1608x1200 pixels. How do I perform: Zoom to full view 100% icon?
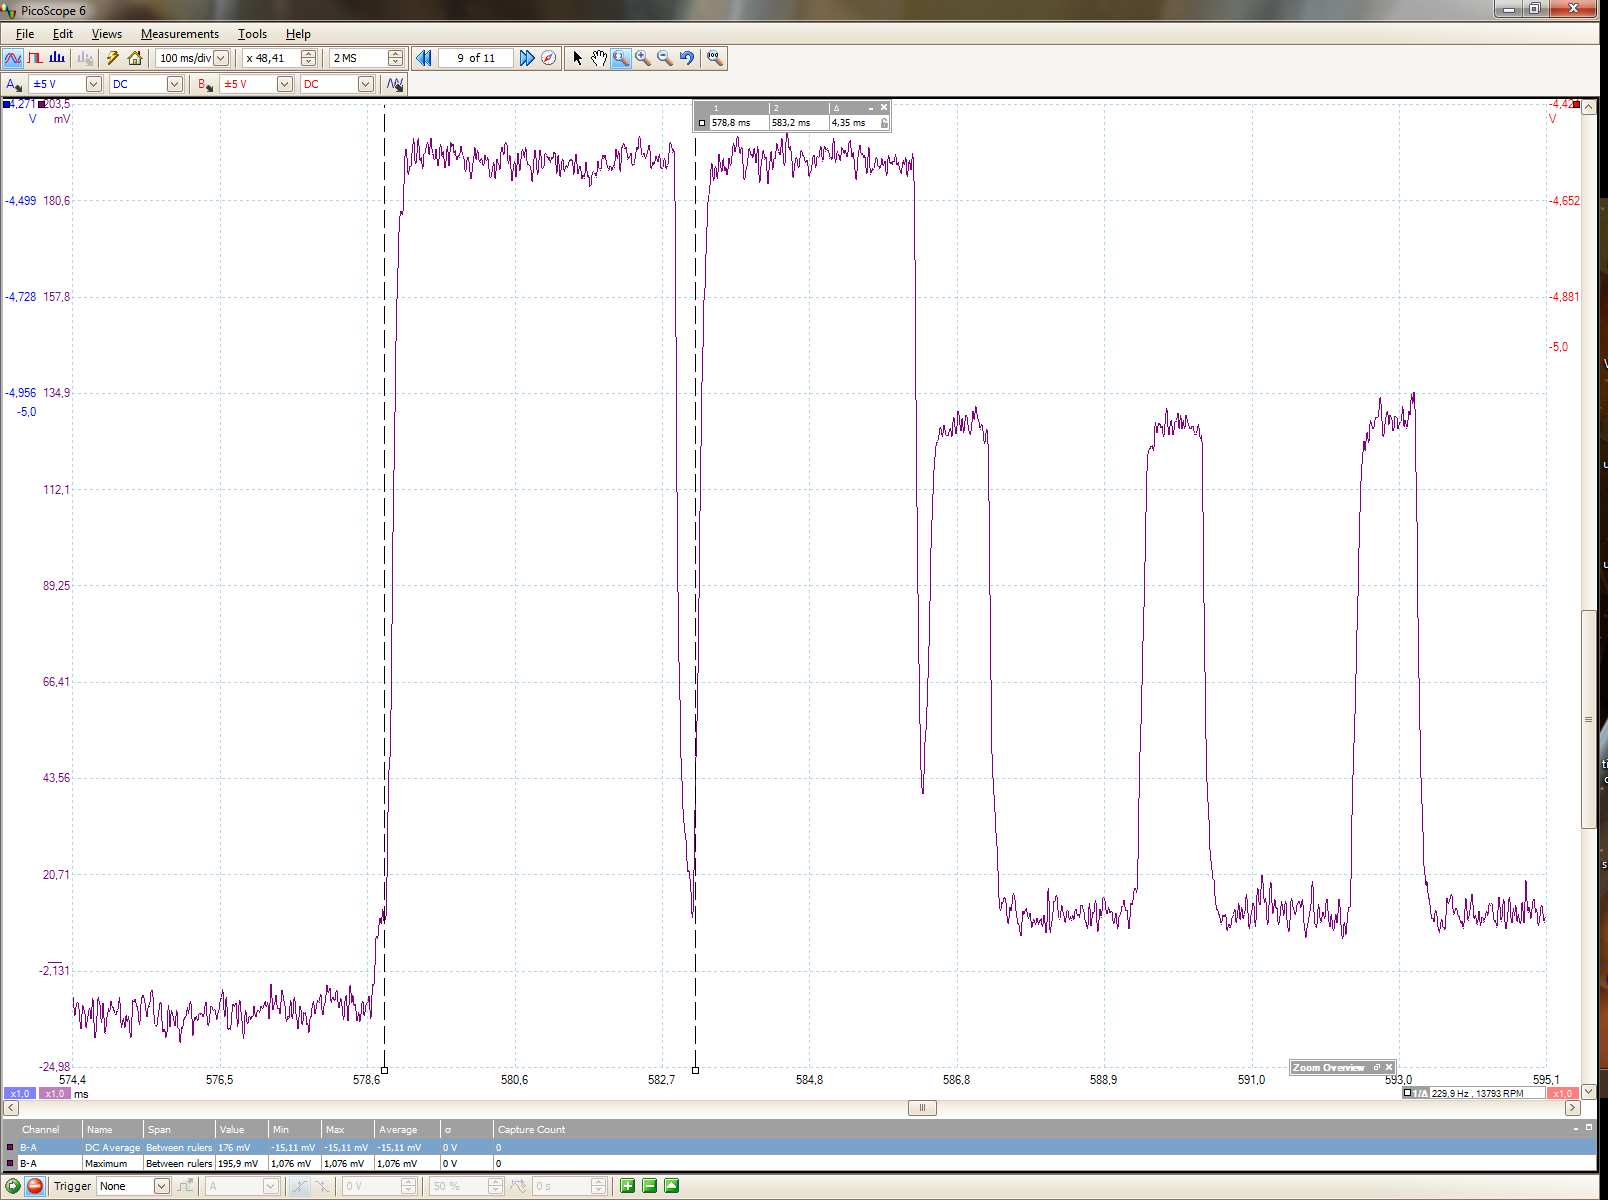[x=714, y=58]
